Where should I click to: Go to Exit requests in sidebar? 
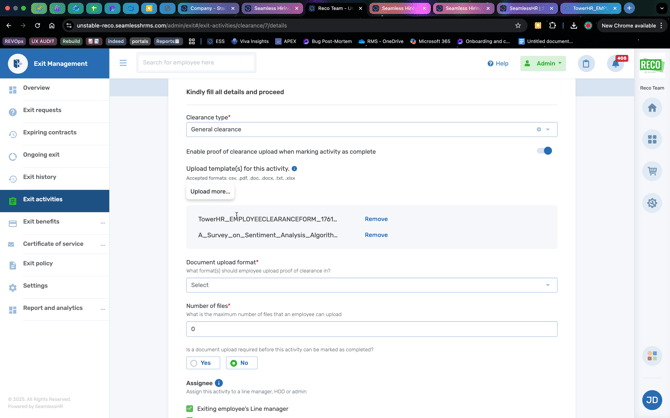click(x=42, y=110)
